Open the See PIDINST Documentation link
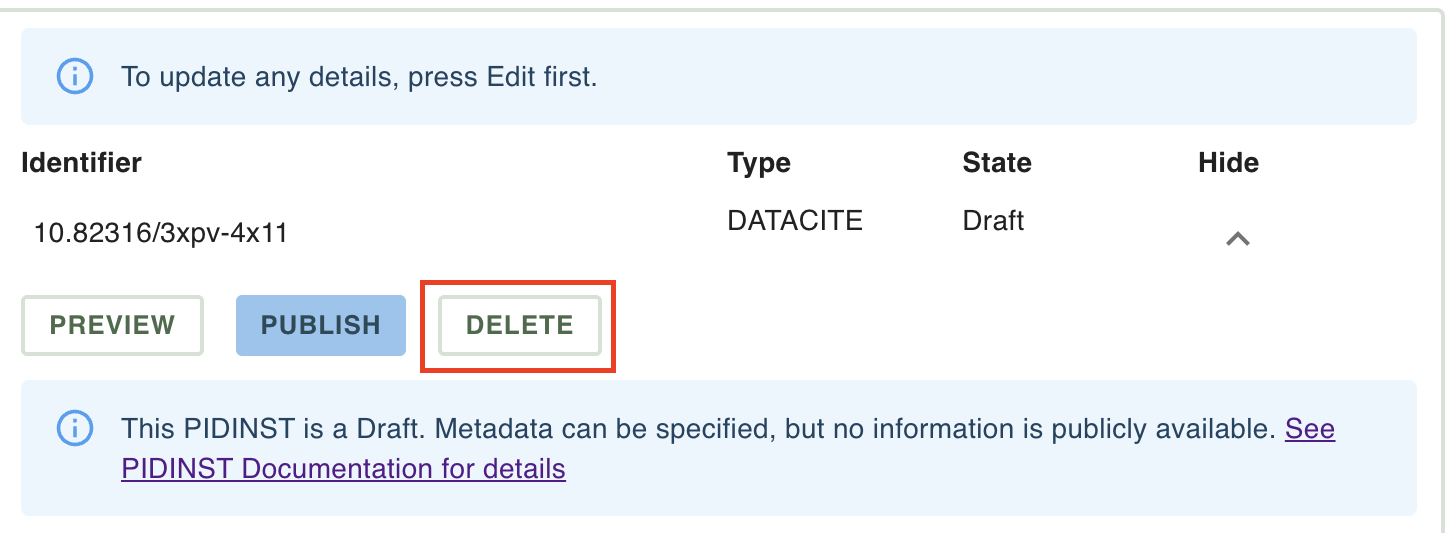 [1310, 429]
